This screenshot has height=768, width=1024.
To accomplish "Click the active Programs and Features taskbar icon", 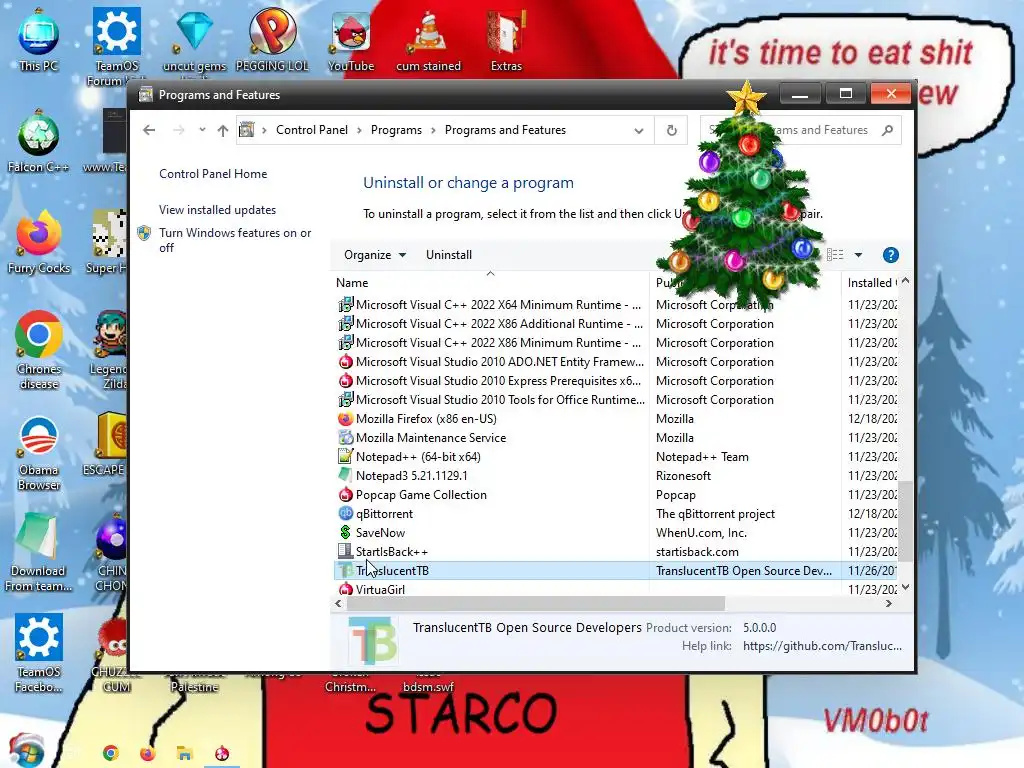I will pyautogui.click(x=222, y=753).
